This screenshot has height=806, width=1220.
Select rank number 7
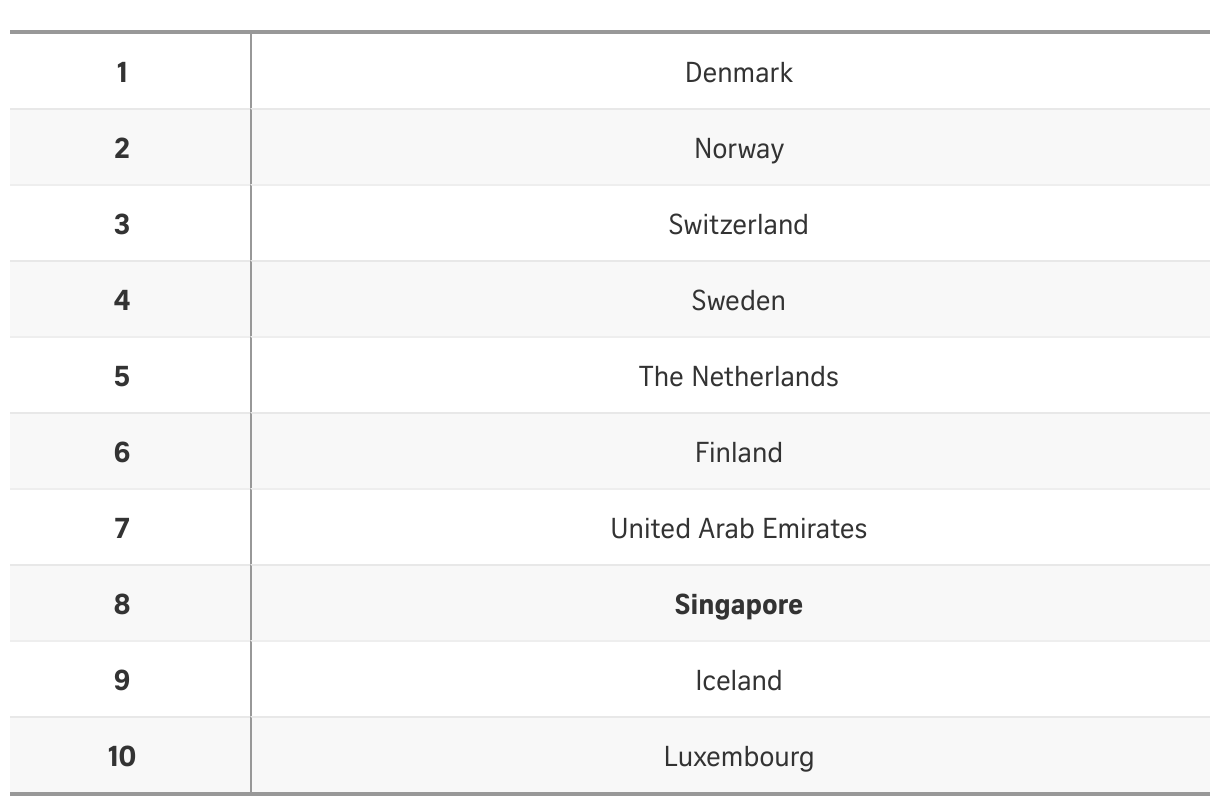[x=122, y=529]
